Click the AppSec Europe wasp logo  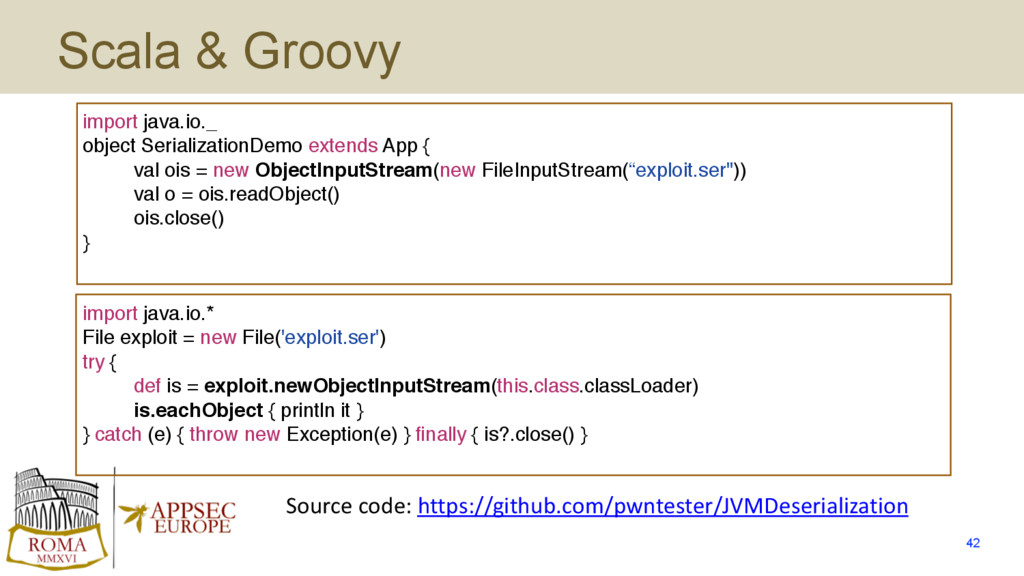177,518
